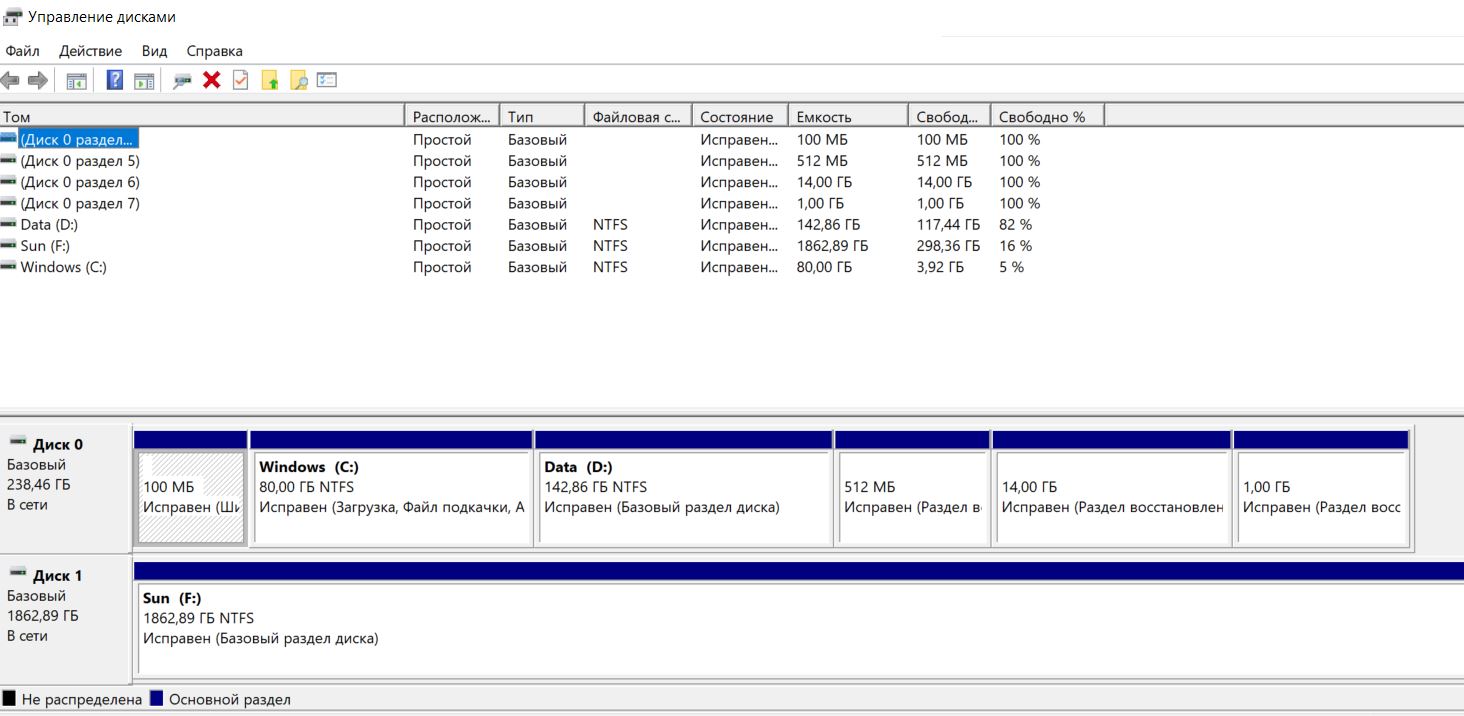Select the 14,00 ГБ recovery partition block
The width and height of the screenshot is (1464, 716).
tap(1111, 489)
